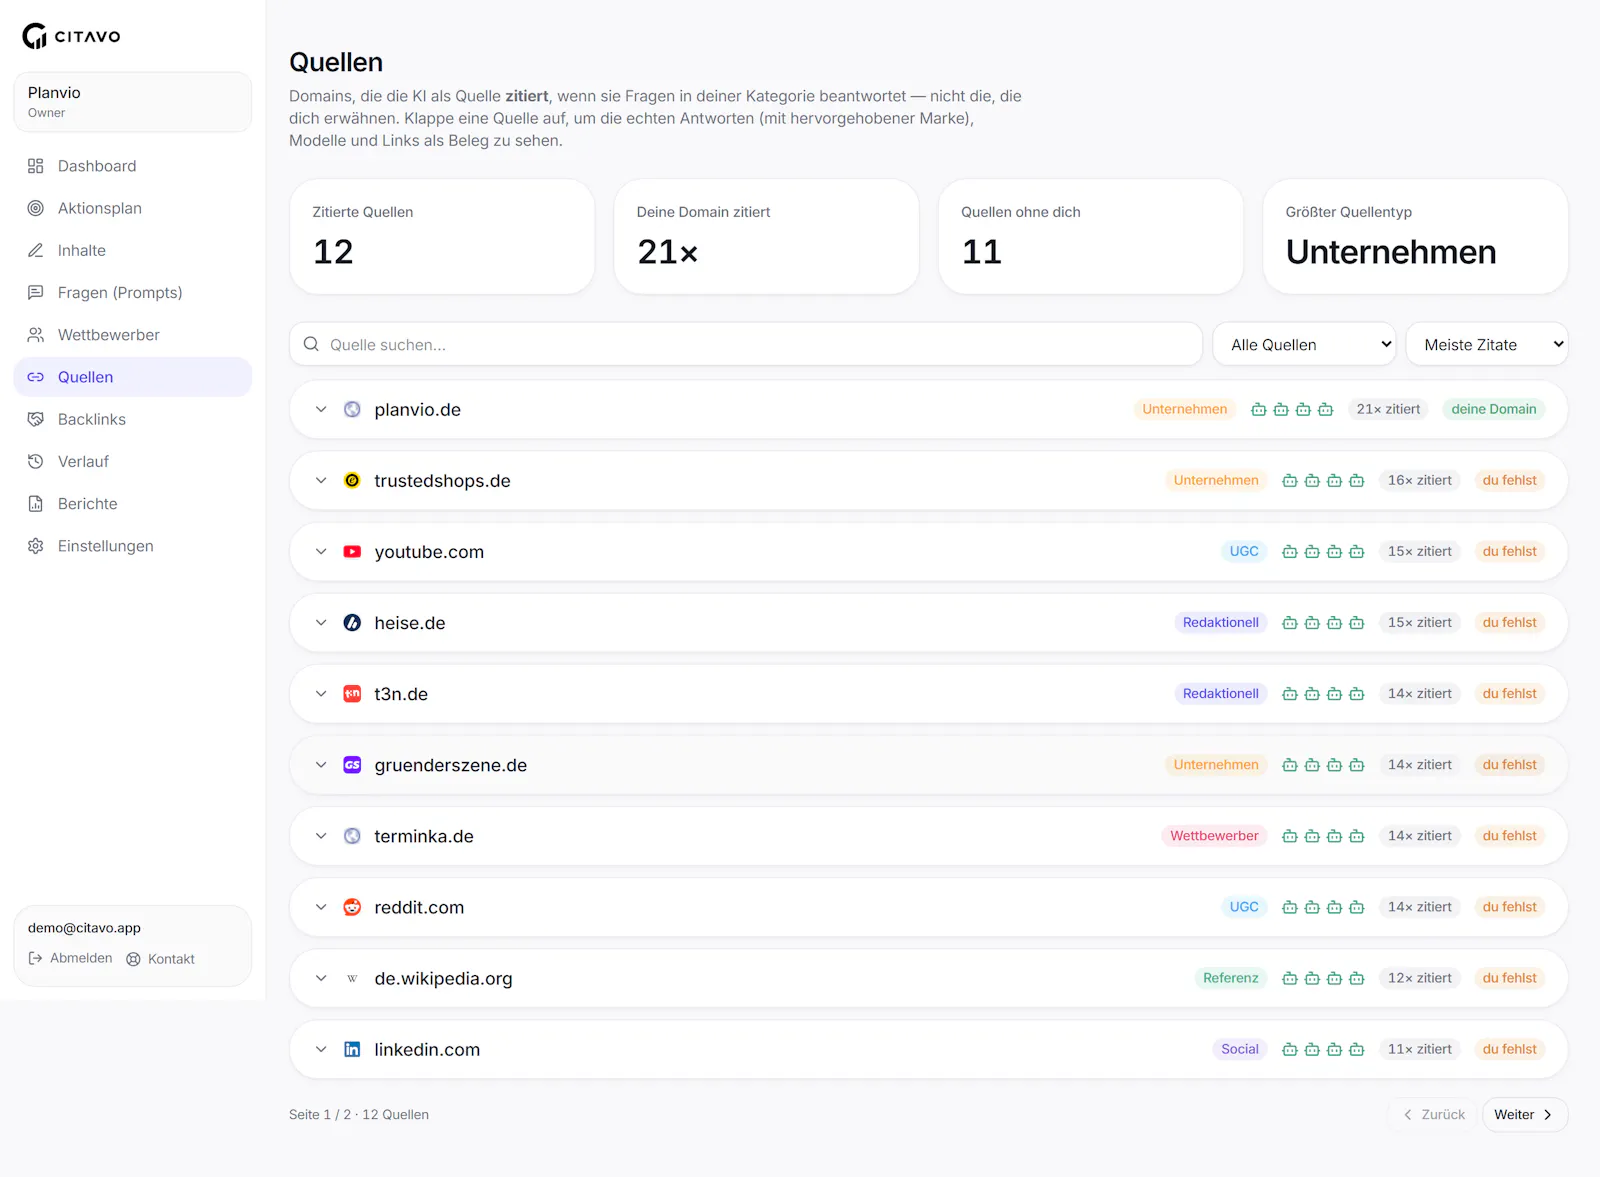1600x1177 pixels.
Task: Open the Meiste Zitate sort dropdown
Action: pyautogui.click(x=1487, y=344)
